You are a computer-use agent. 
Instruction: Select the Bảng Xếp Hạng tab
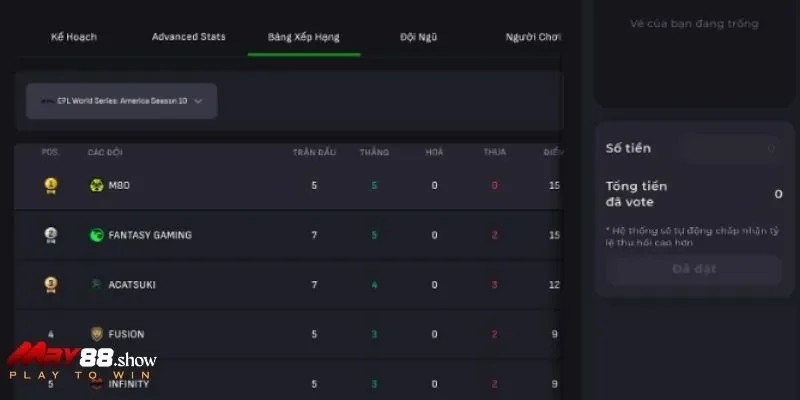pos(303,37)
